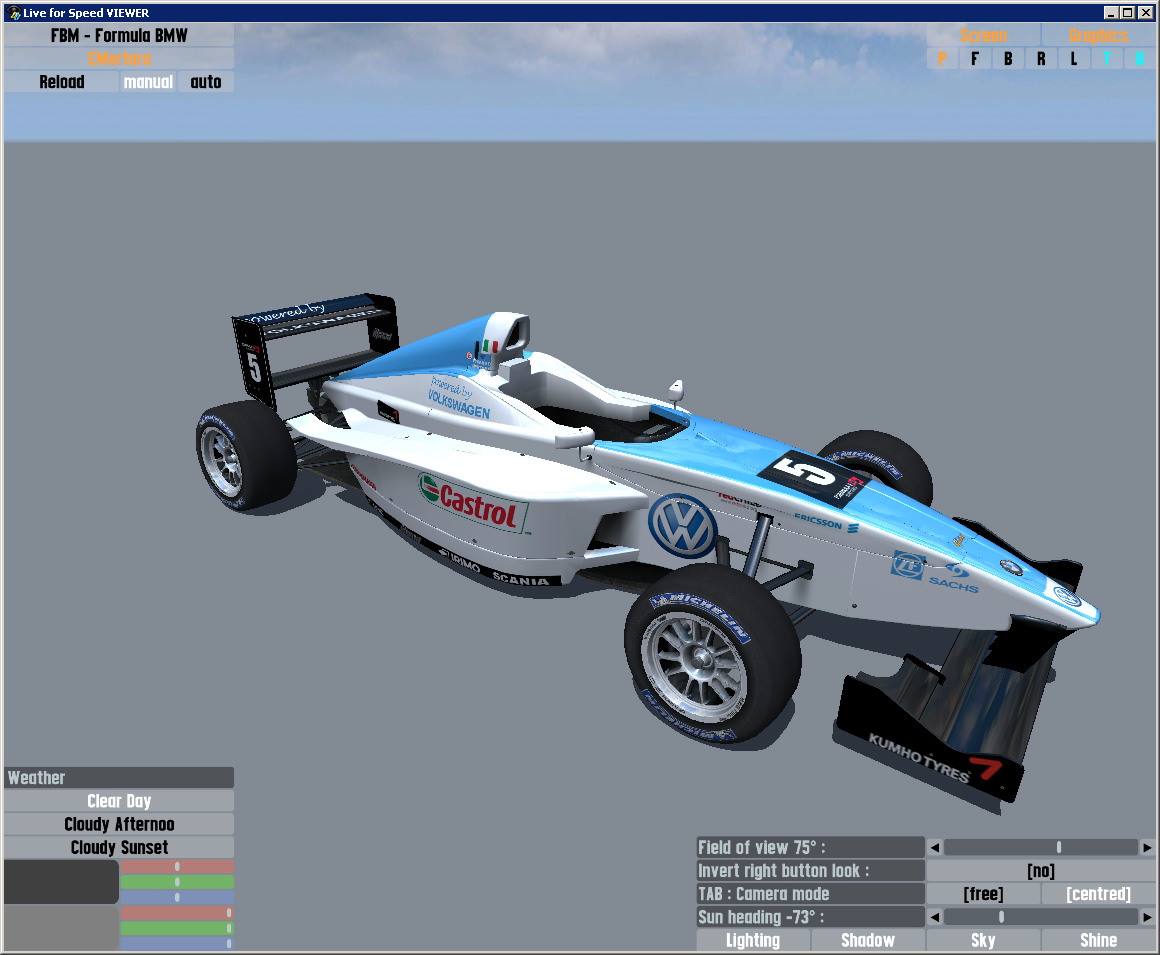
Task: Click the orange P view button
Action: [x=942, y=58]
